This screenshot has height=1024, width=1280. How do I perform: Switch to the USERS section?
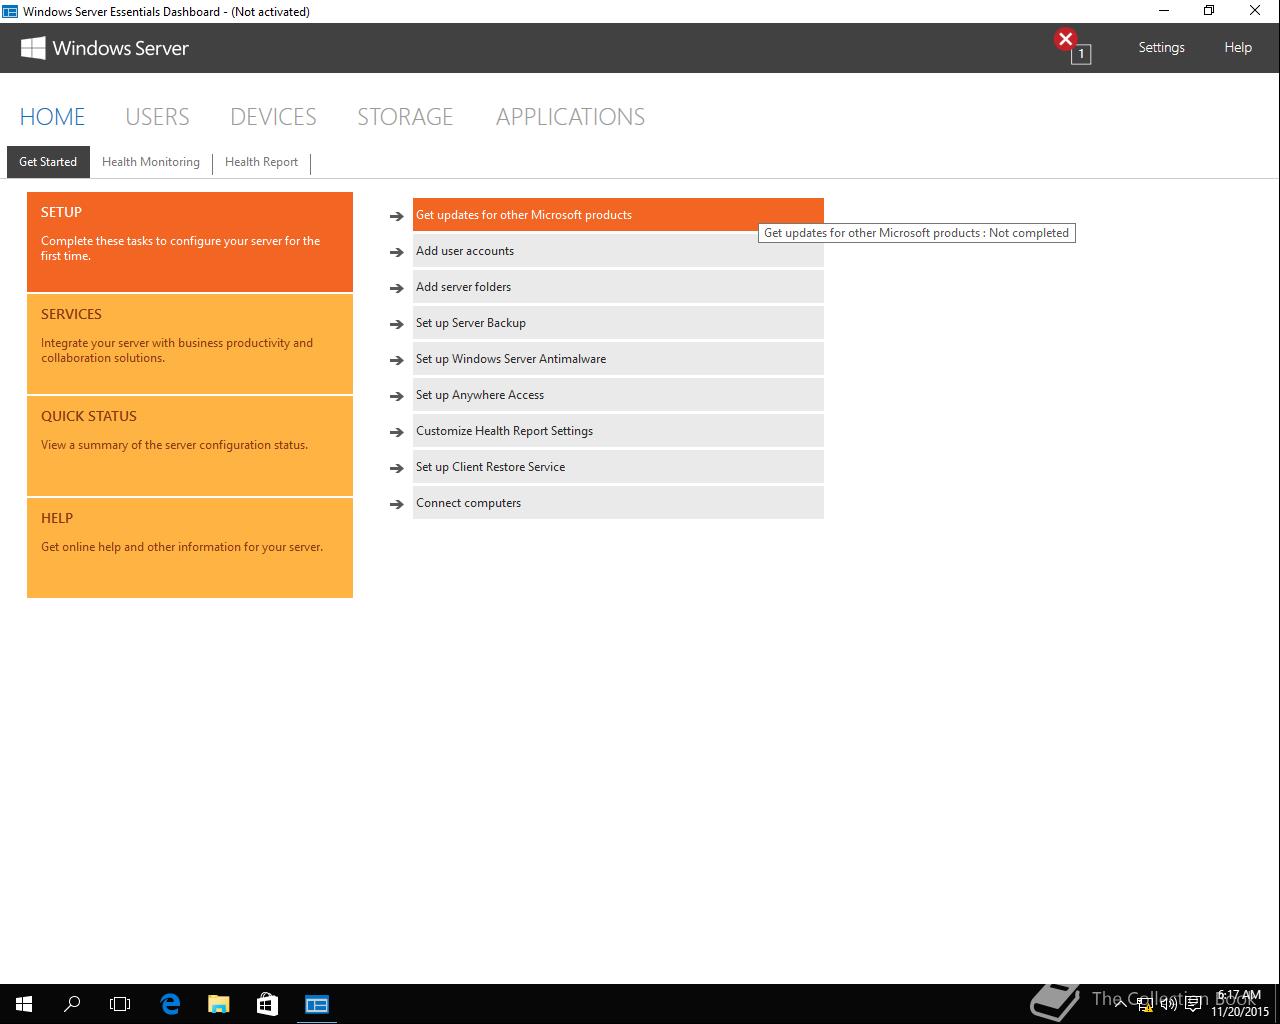157,117
